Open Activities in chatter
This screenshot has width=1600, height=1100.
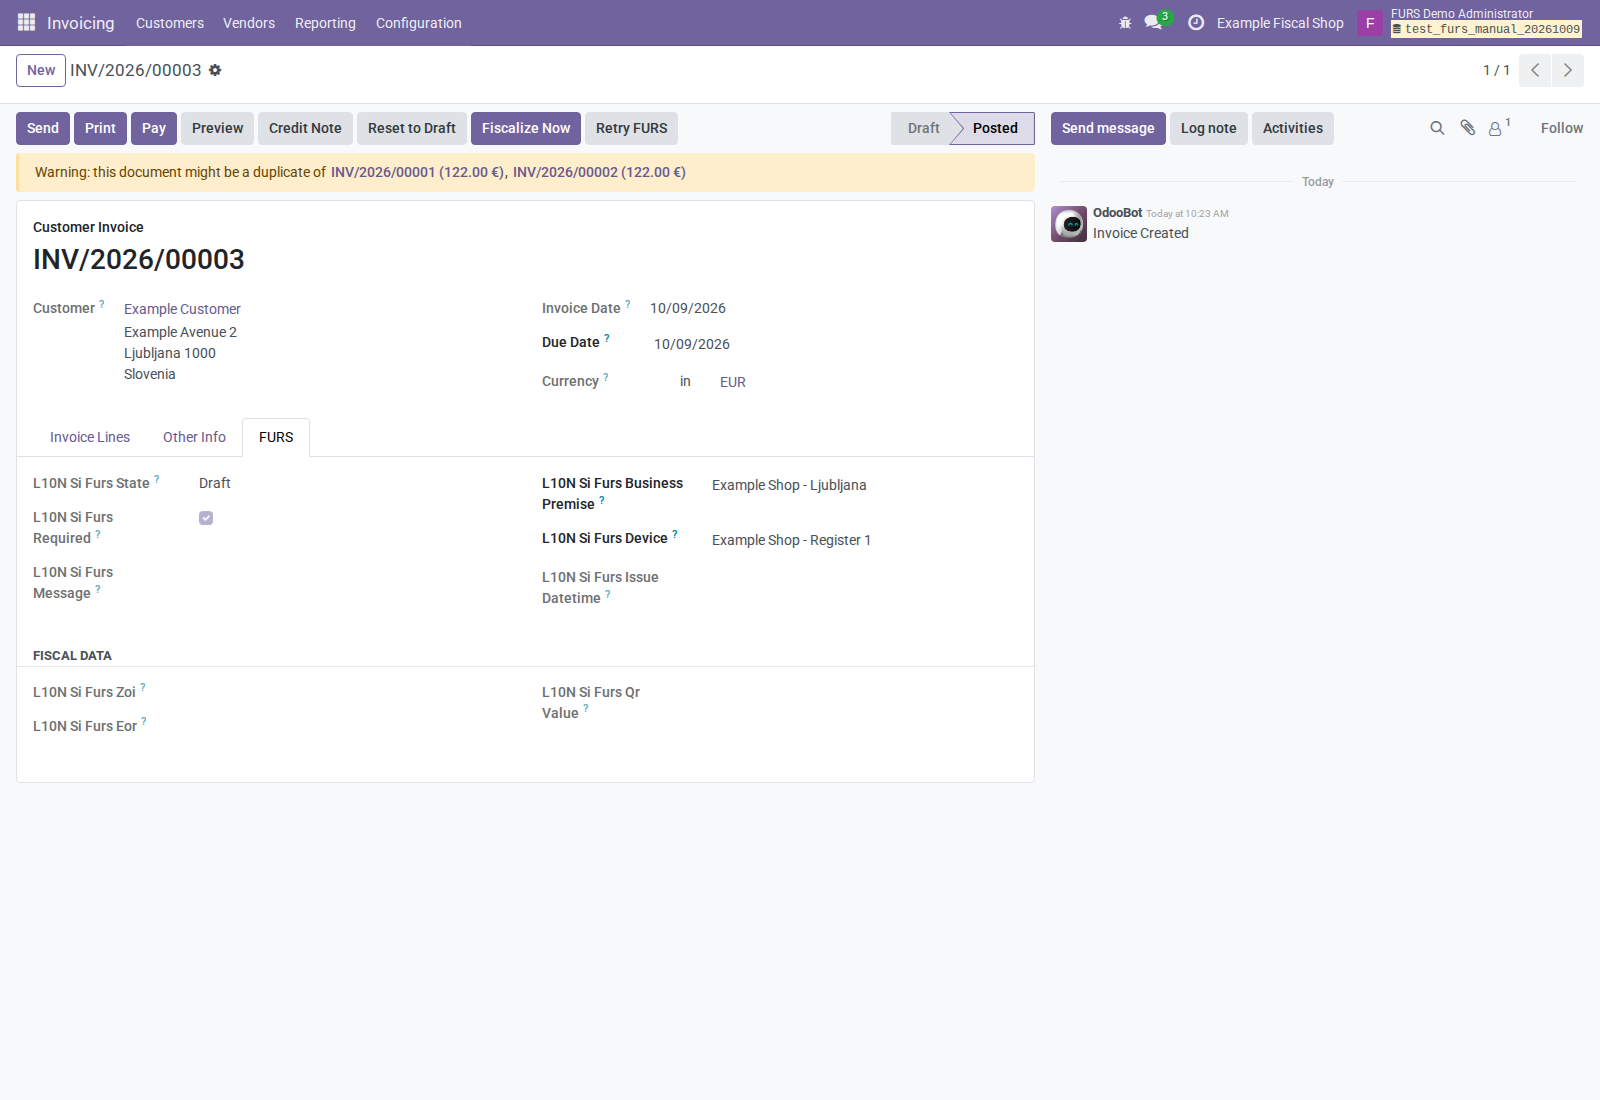click(1293, 128)
